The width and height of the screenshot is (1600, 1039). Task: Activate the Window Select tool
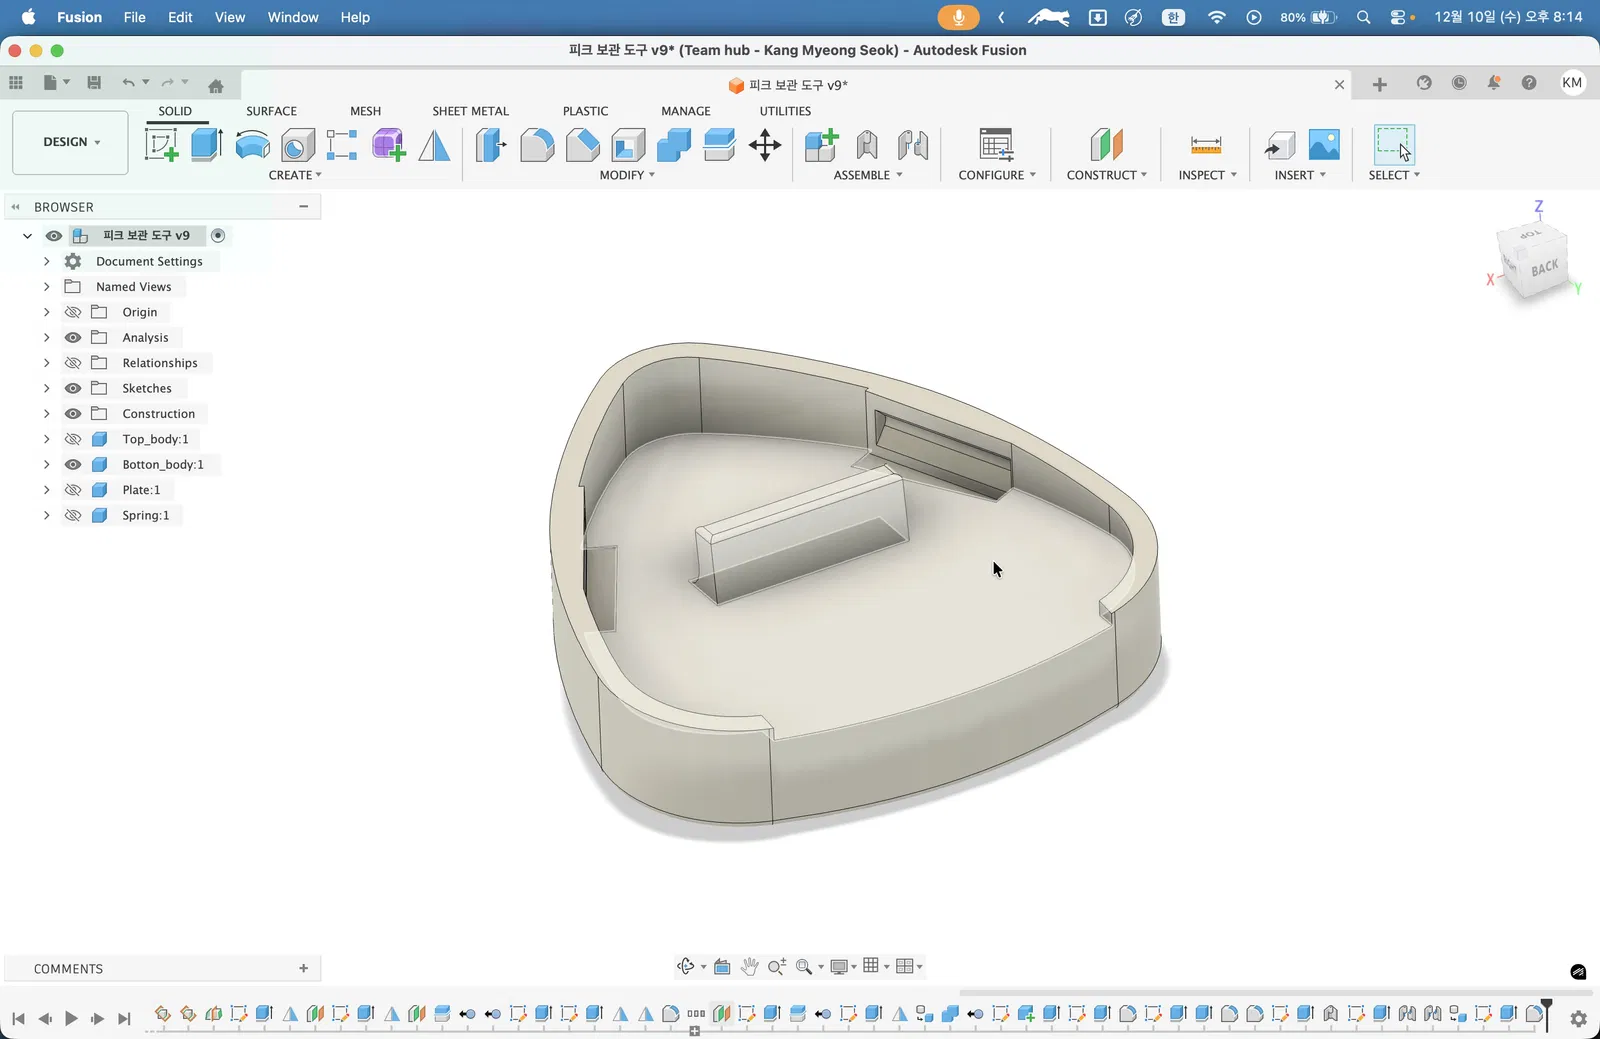[x=1394, y=145]
